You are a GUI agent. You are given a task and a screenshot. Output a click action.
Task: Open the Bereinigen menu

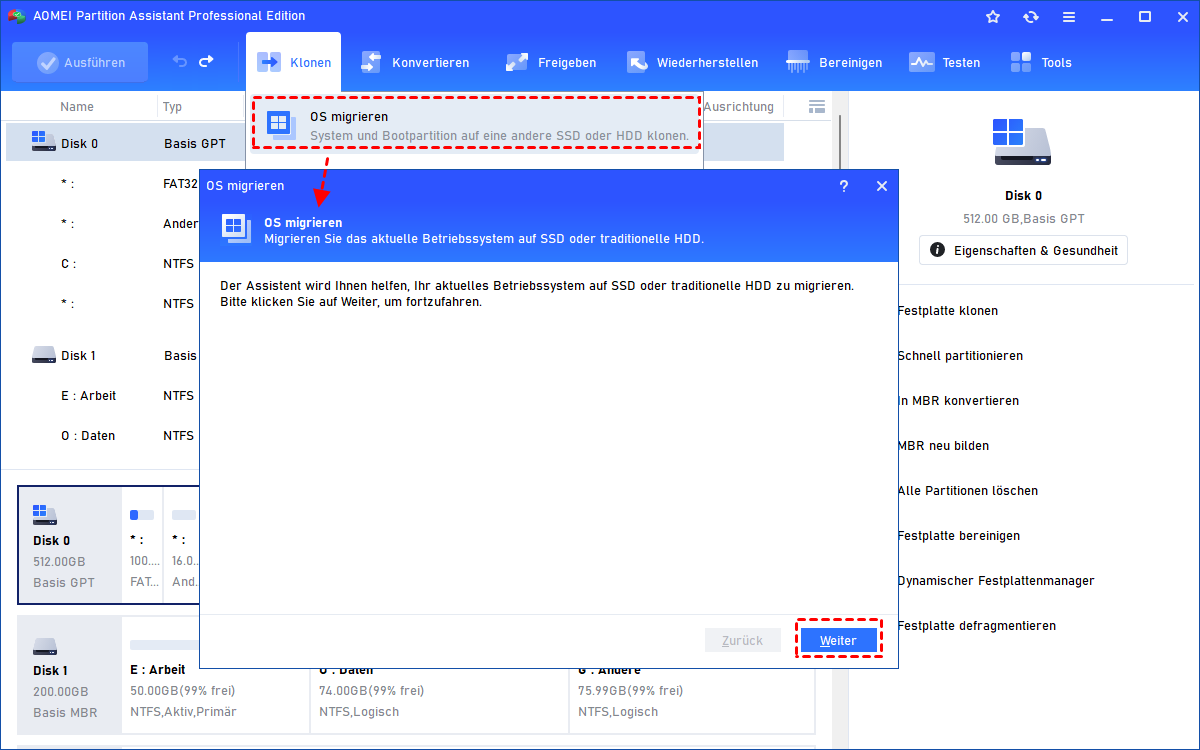coord(835,62)
